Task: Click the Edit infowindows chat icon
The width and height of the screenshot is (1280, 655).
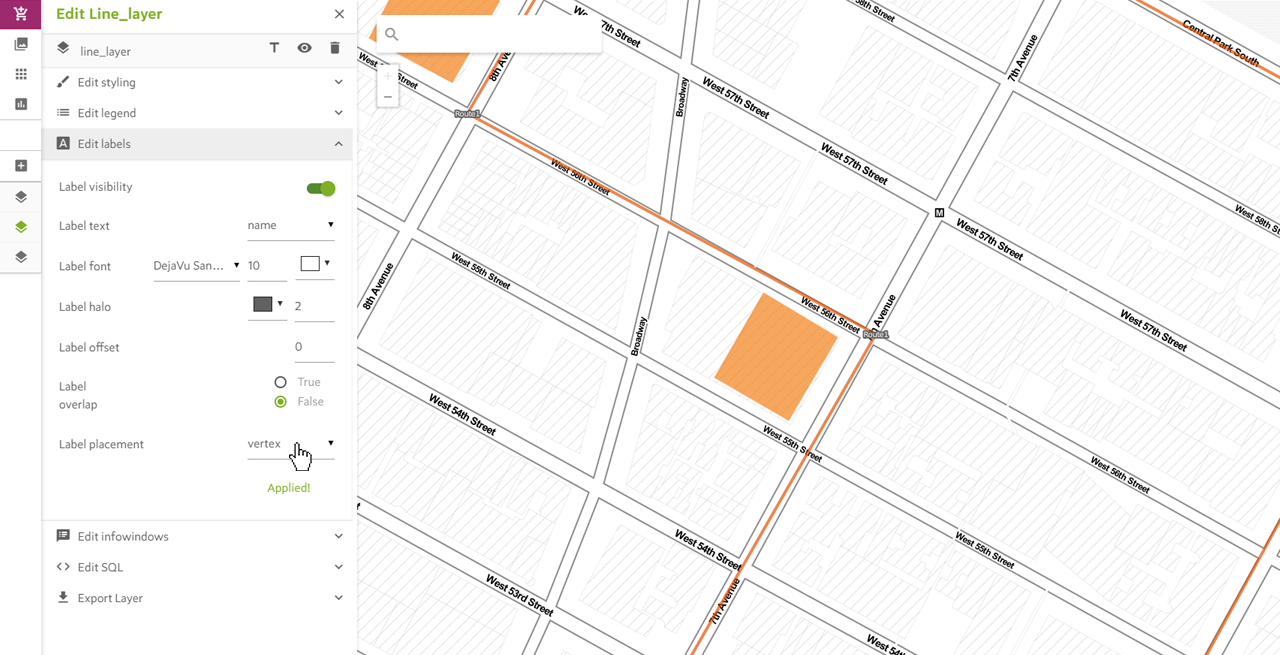Action: tap(63, 536)
